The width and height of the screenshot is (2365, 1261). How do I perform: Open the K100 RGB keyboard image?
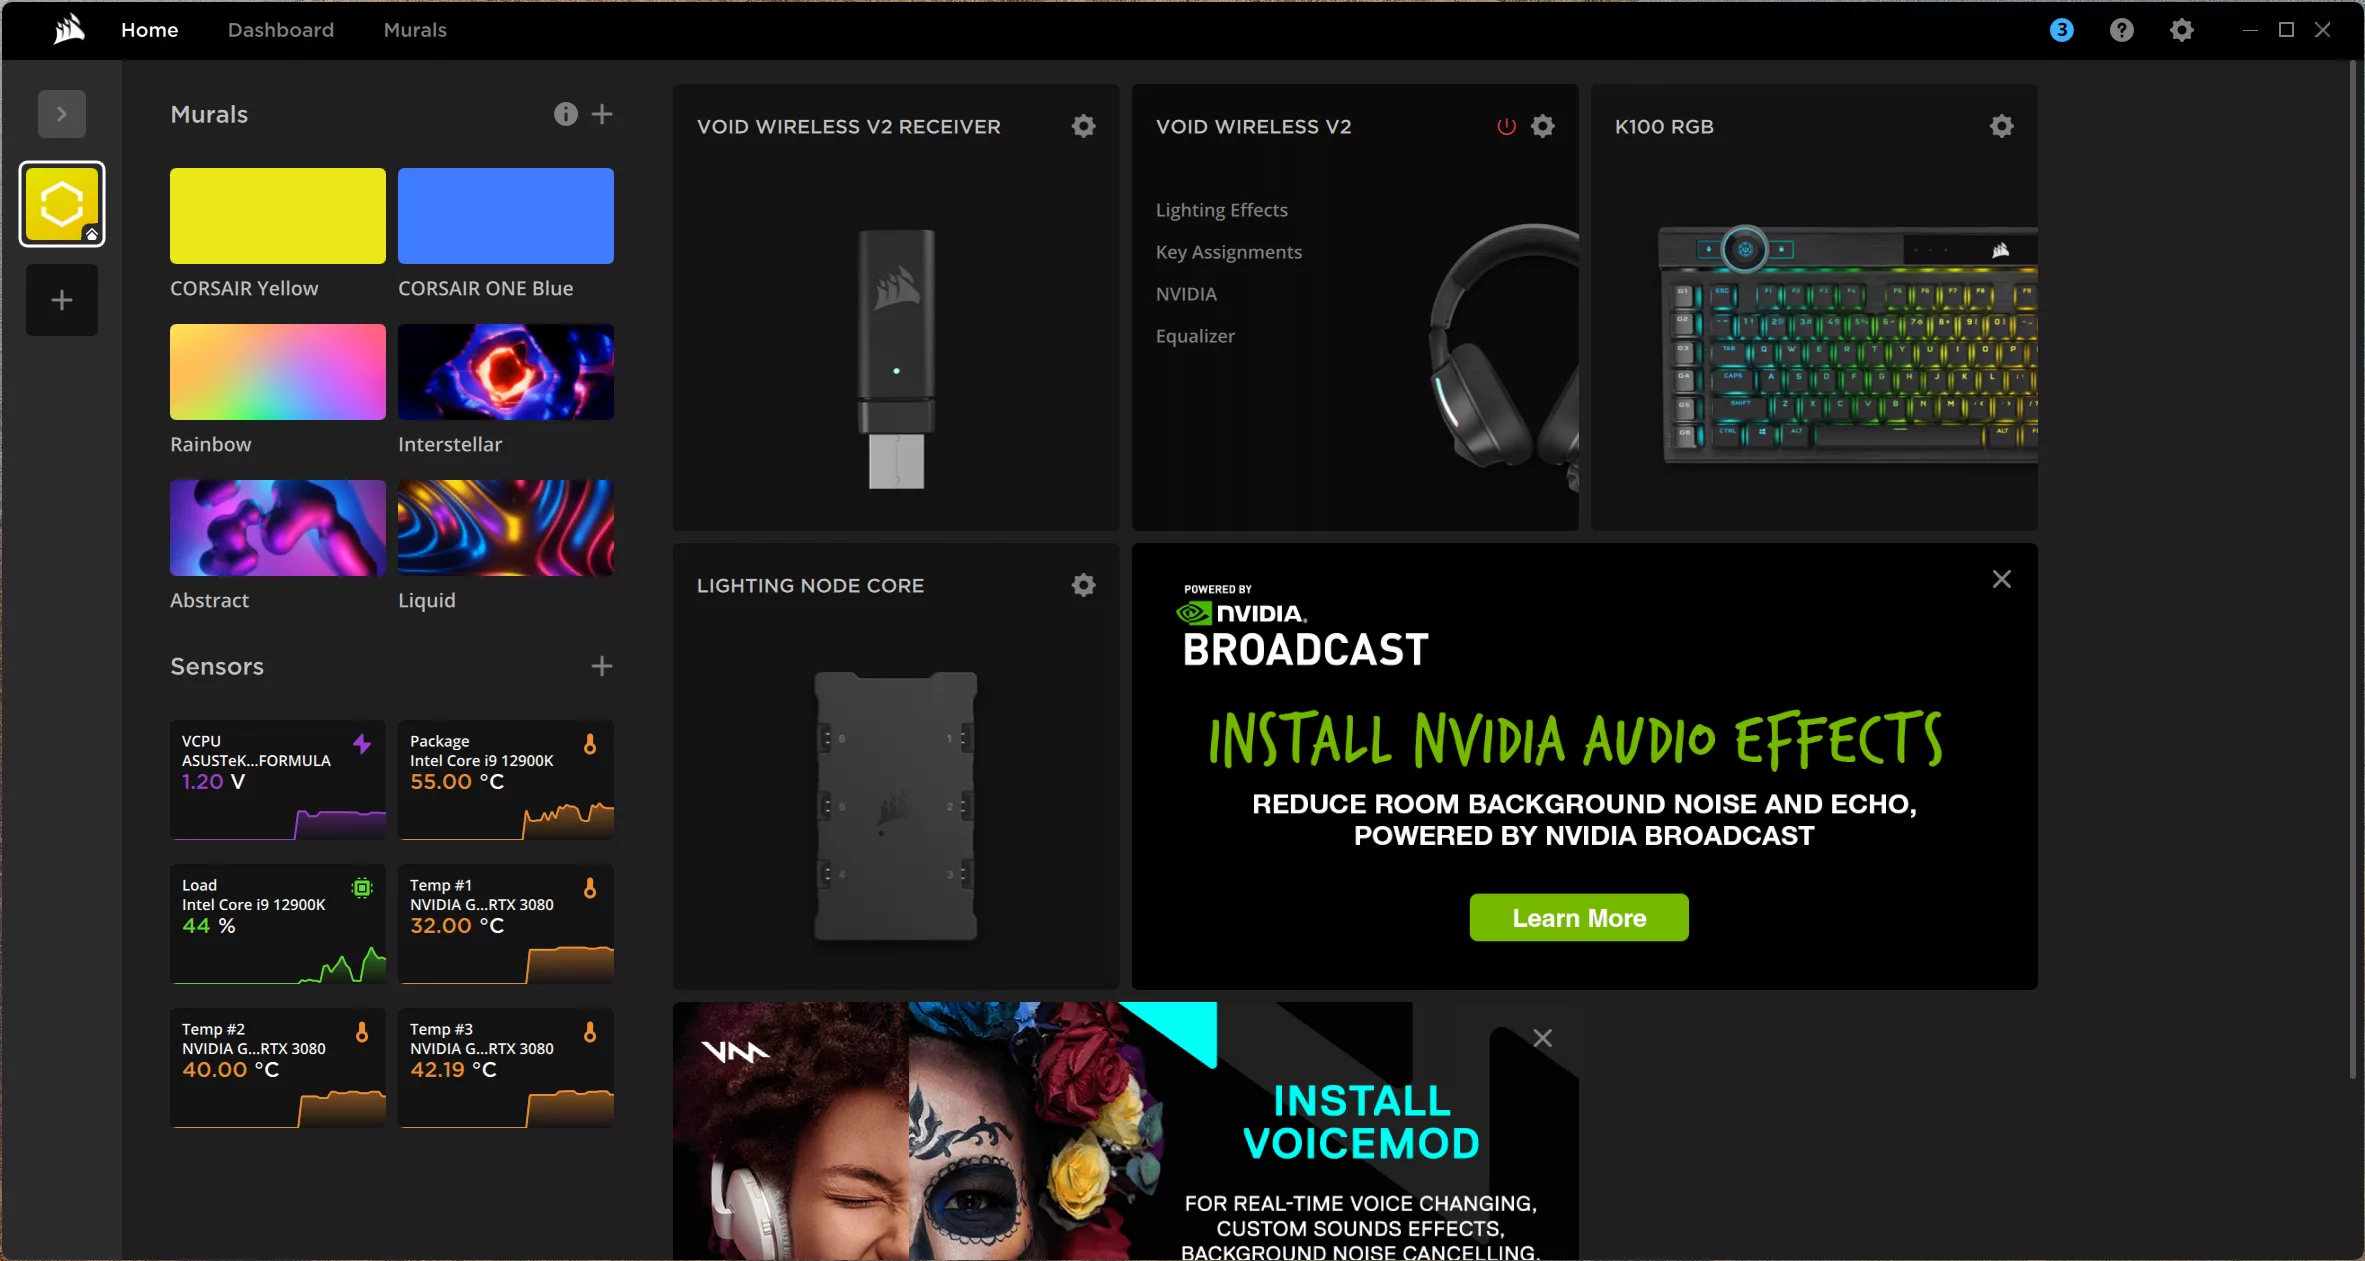1848,345
